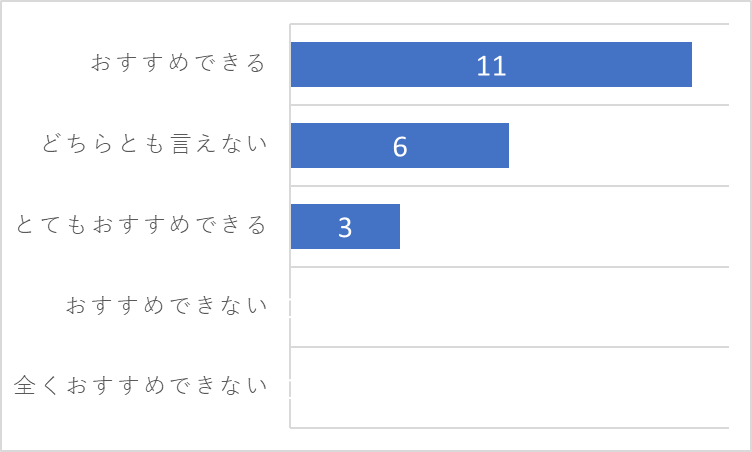Click the data label 11
Viewport: 752px width, 452px height.
[x=491, y=66]
